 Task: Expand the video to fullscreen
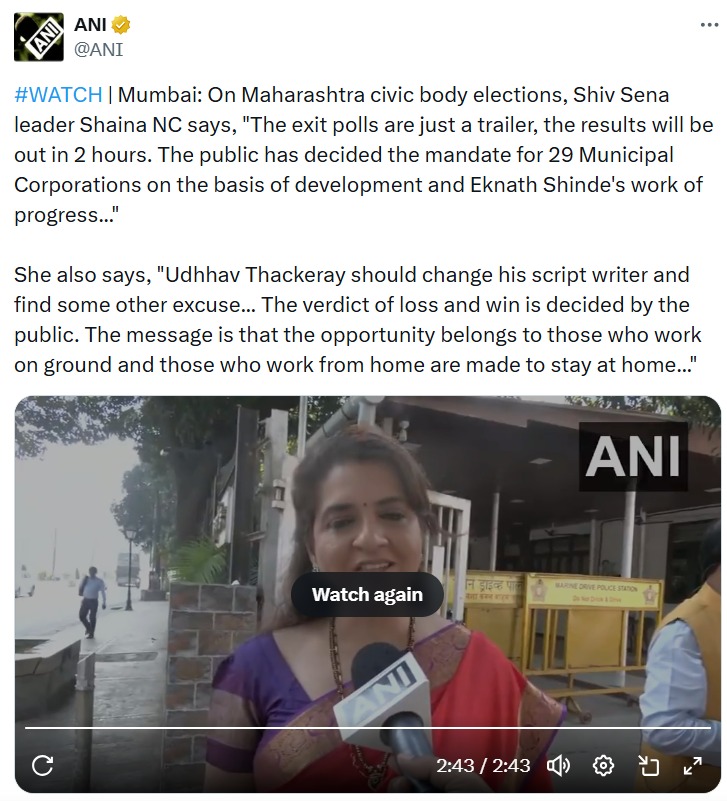693,765
